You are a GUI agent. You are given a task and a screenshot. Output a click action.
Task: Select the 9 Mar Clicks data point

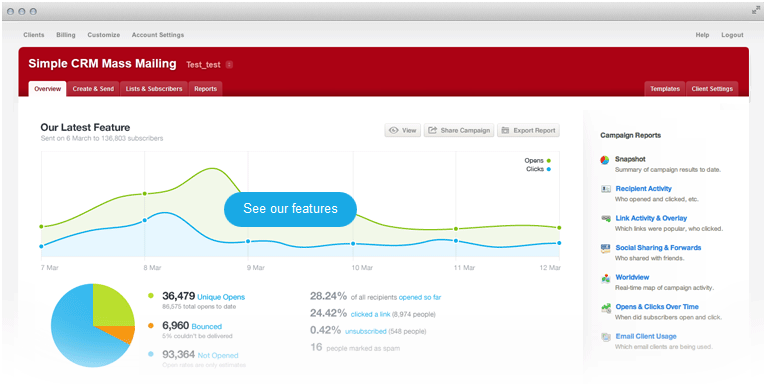pos(248,241)
